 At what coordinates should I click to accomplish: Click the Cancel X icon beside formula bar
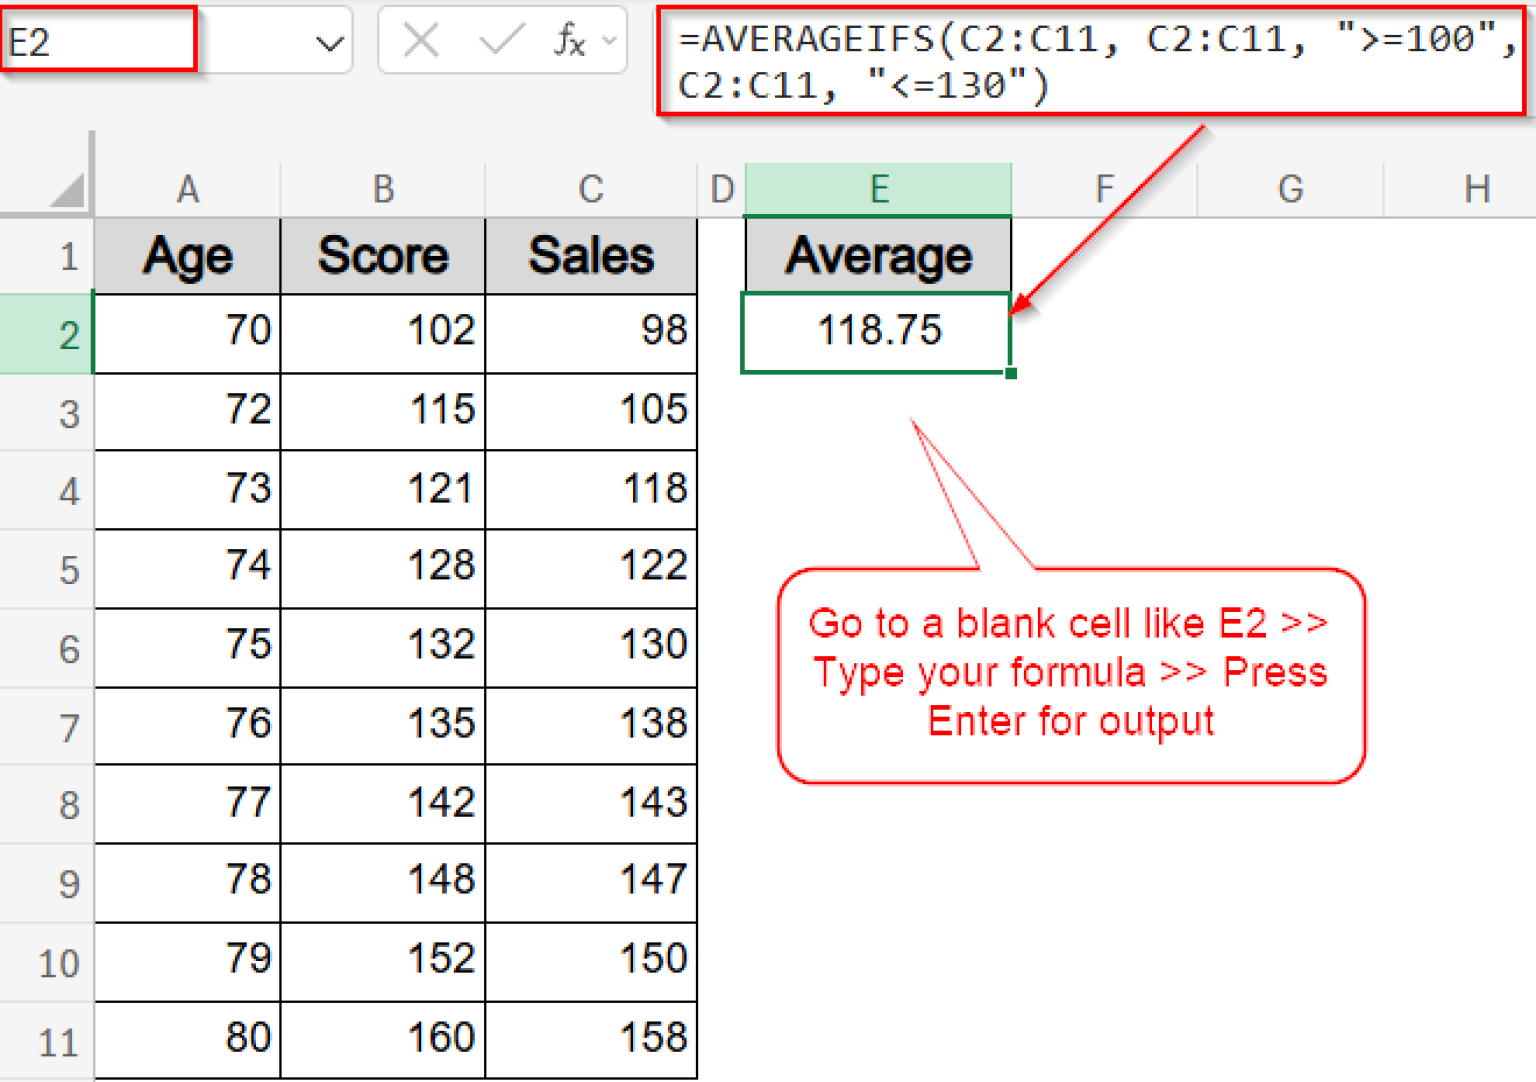[421, 40]
